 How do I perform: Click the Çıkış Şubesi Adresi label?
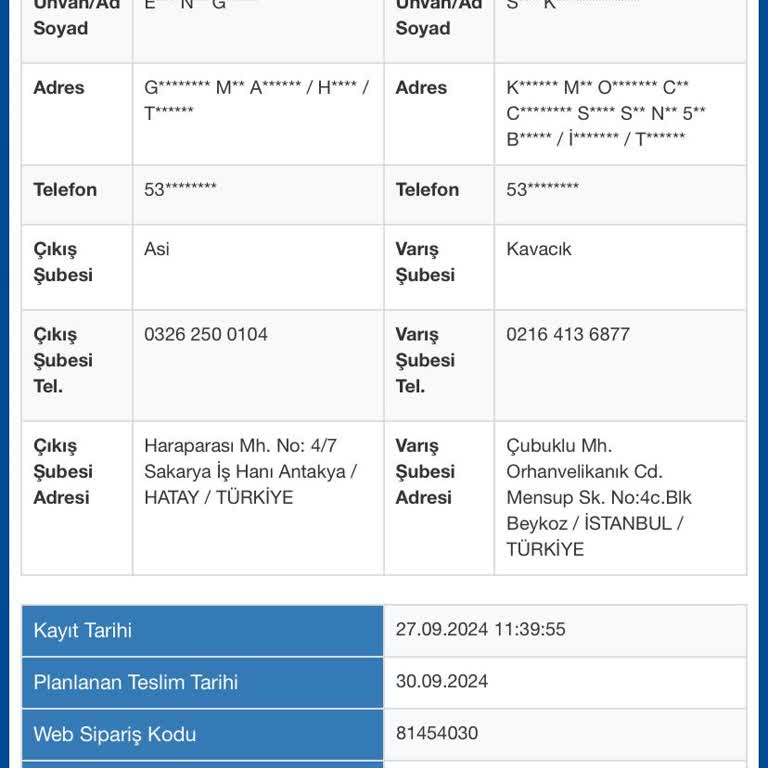(63, 471)
